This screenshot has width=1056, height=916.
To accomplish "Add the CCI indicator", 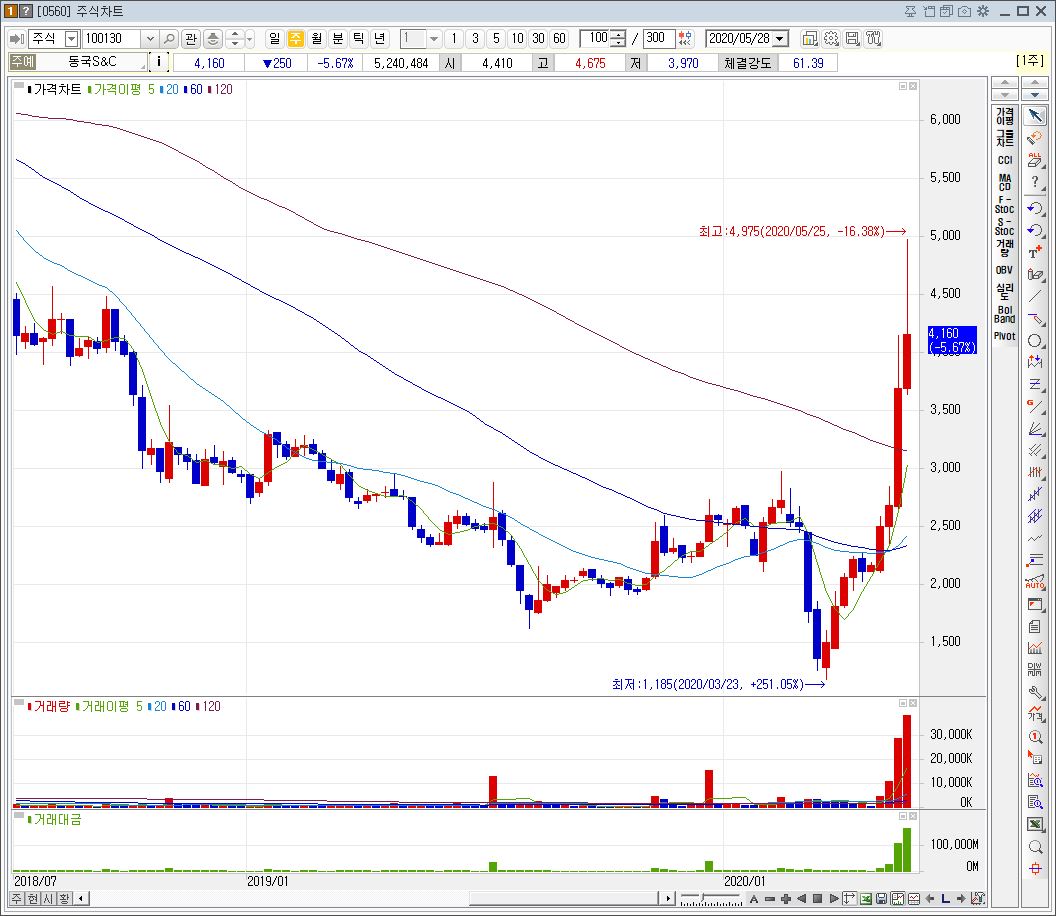I will pos(1004,160).
